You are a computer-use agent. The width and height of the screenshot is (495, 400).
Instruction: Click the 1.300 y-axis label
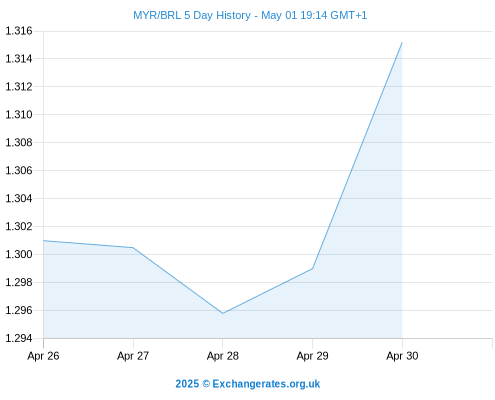[19, 254]
